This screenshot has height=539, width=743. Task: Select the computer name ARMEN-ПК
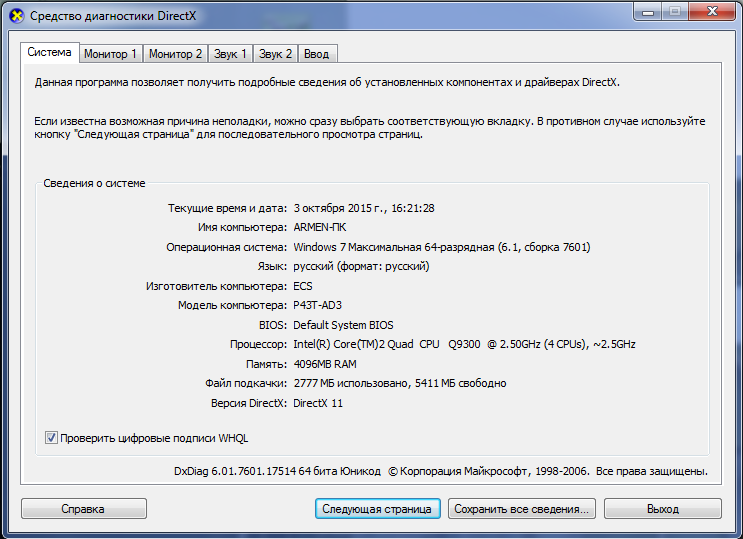pos(320,228)
